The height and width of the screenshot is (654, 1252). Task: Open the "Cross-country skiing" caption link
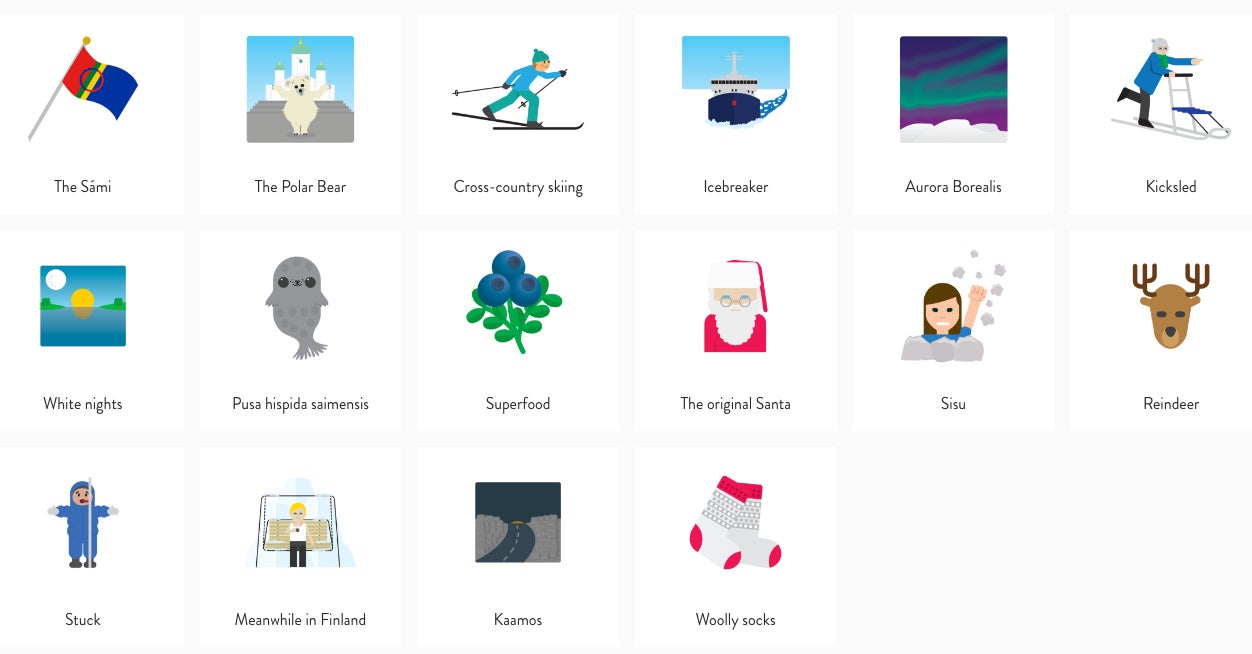[x=518, y=187]
